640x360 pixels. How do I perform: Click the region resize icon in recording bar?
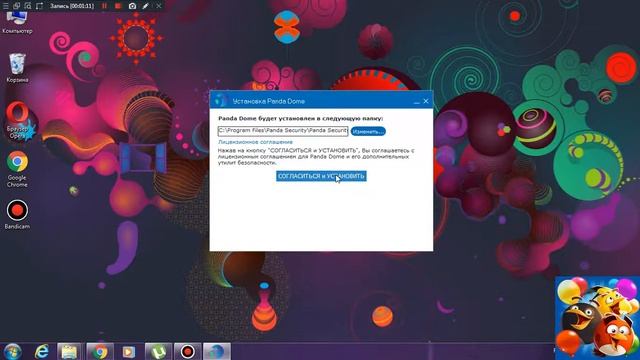39,6
